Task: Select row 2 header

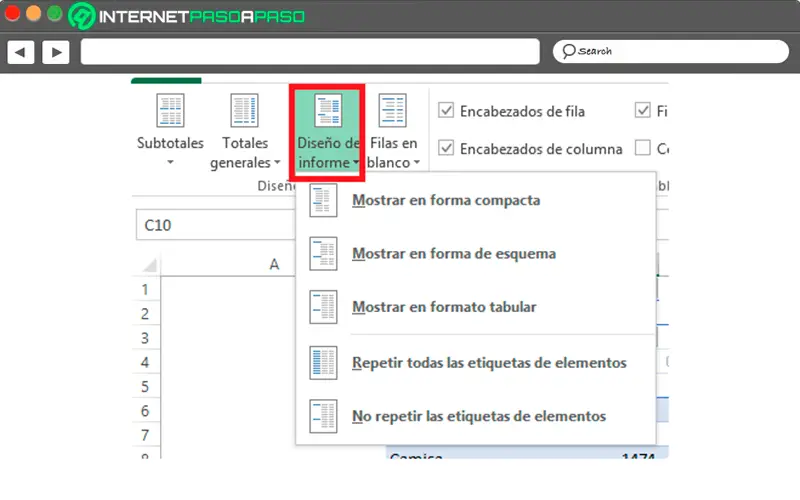Action: (x=145, y=314)
